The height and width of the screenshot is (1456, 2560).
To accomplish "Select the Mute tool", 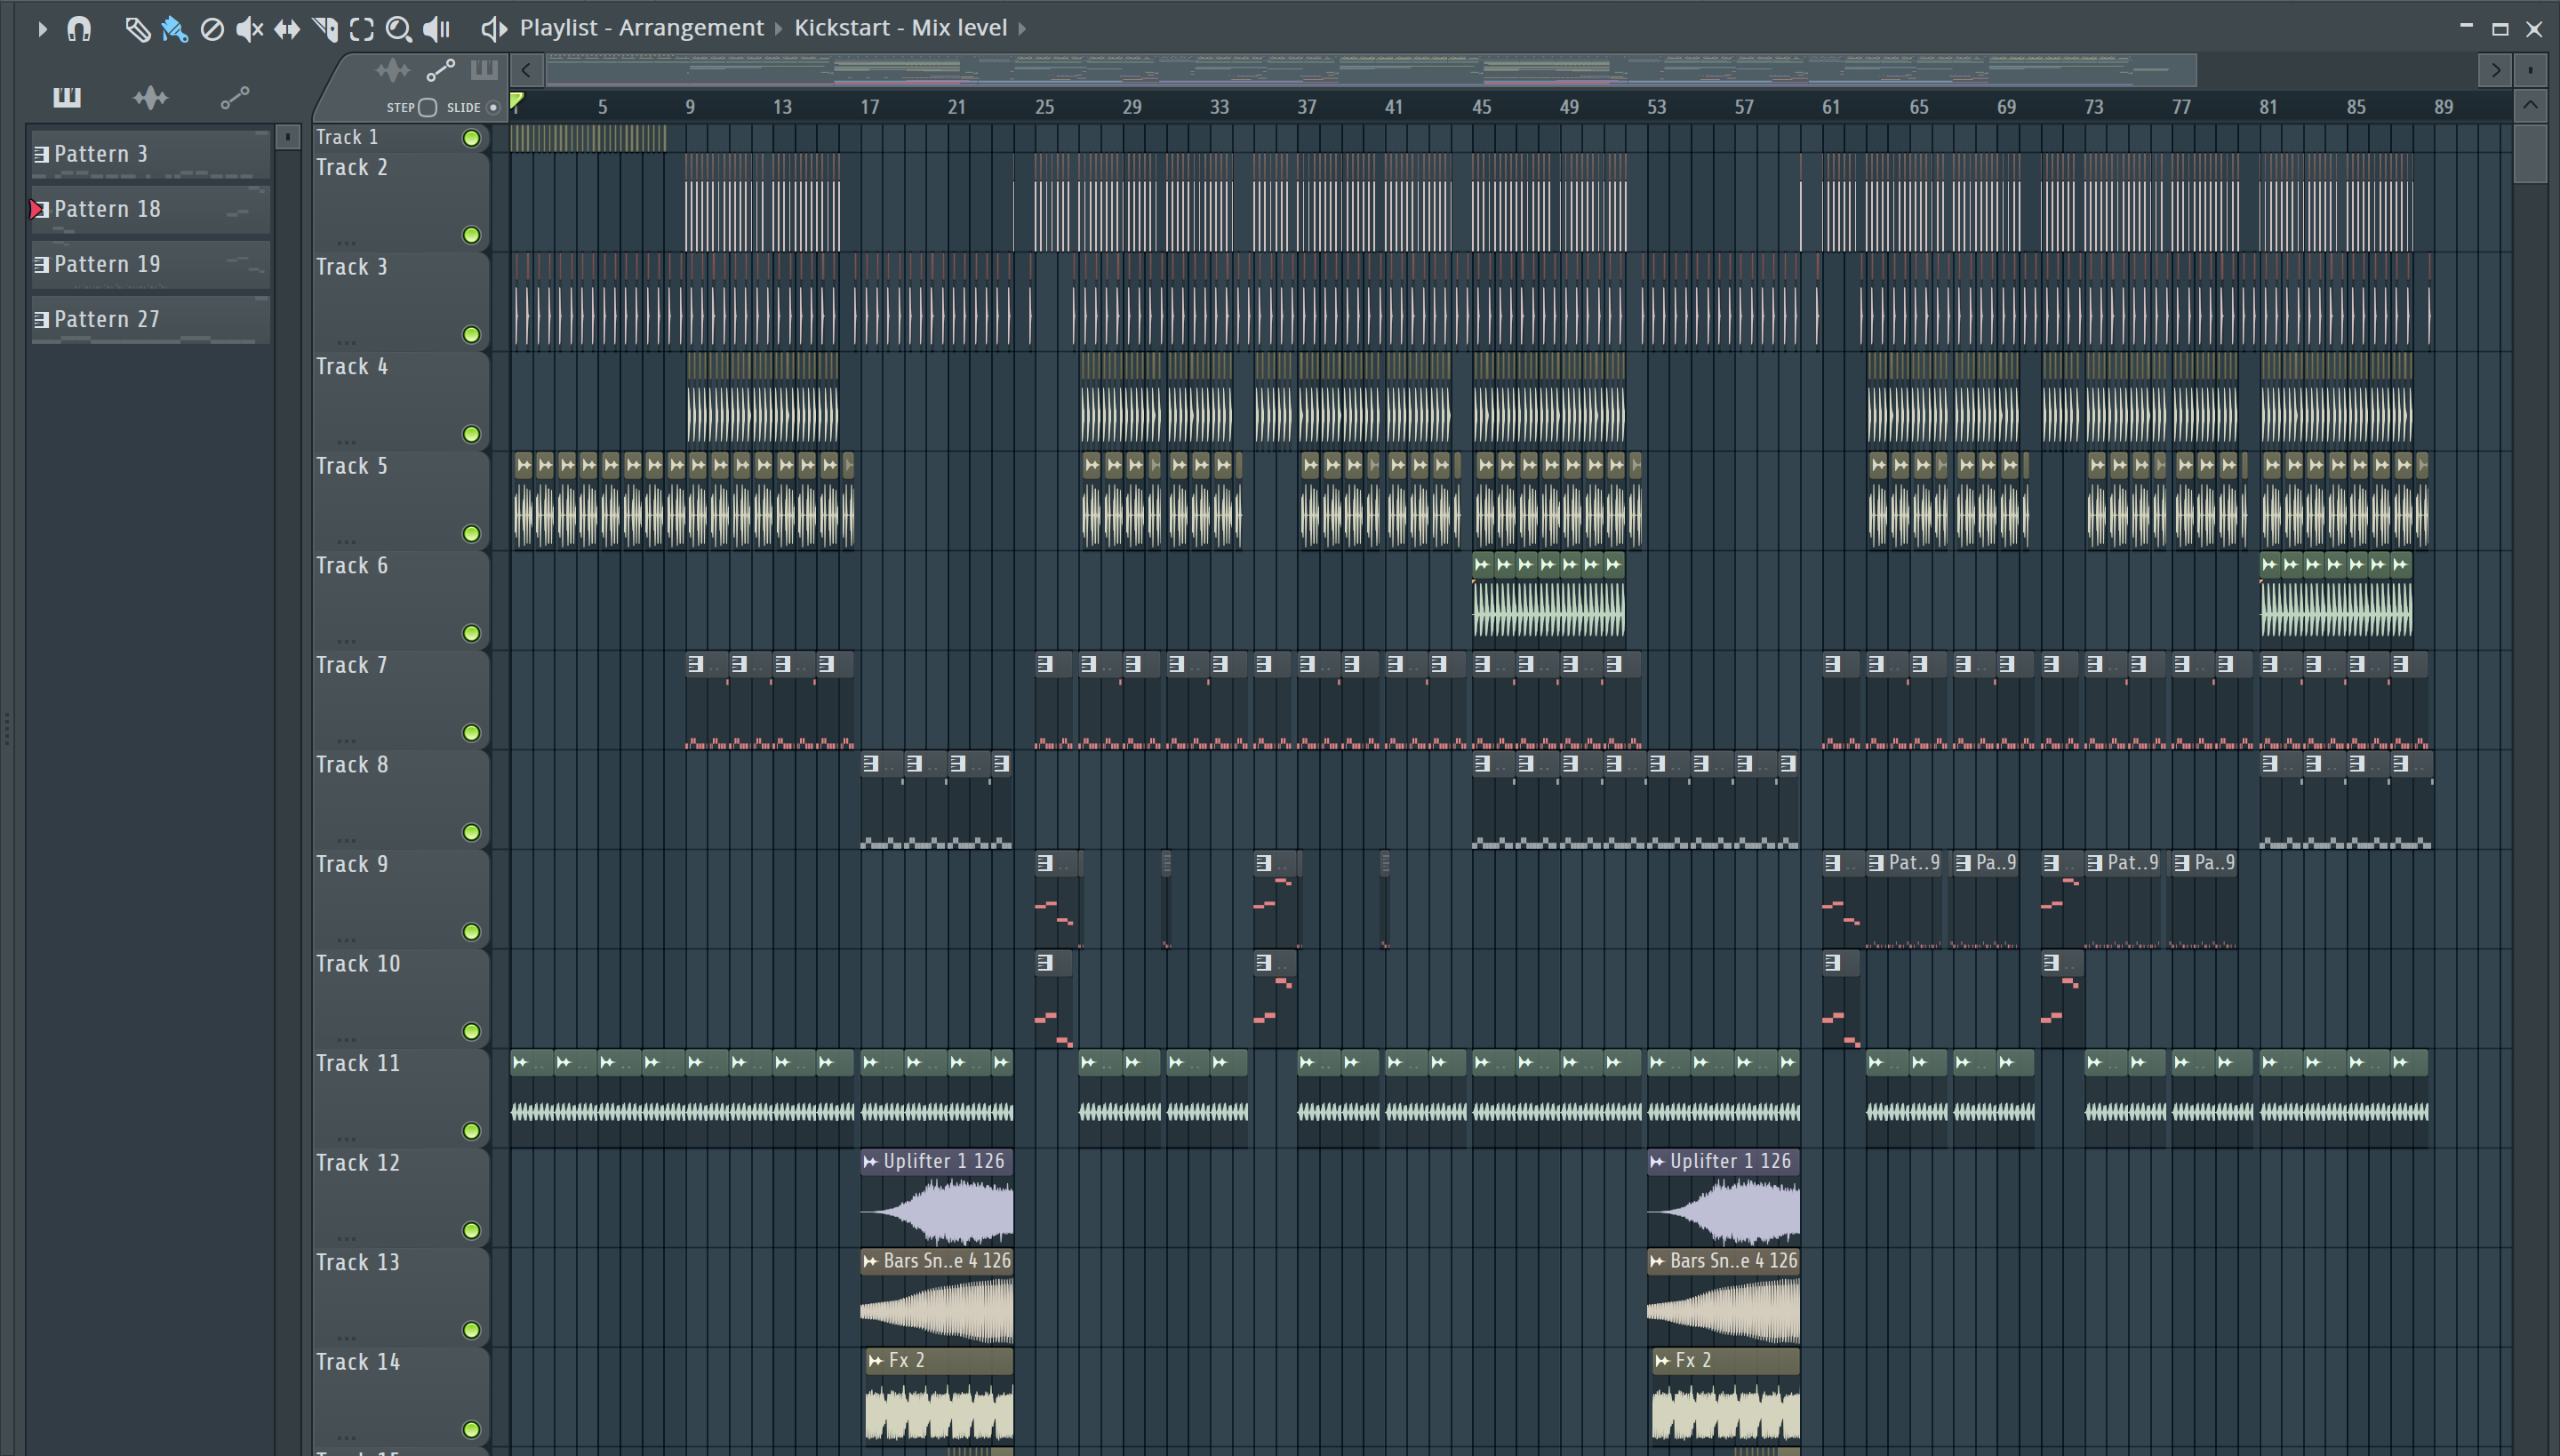I will tap(249, 29).
